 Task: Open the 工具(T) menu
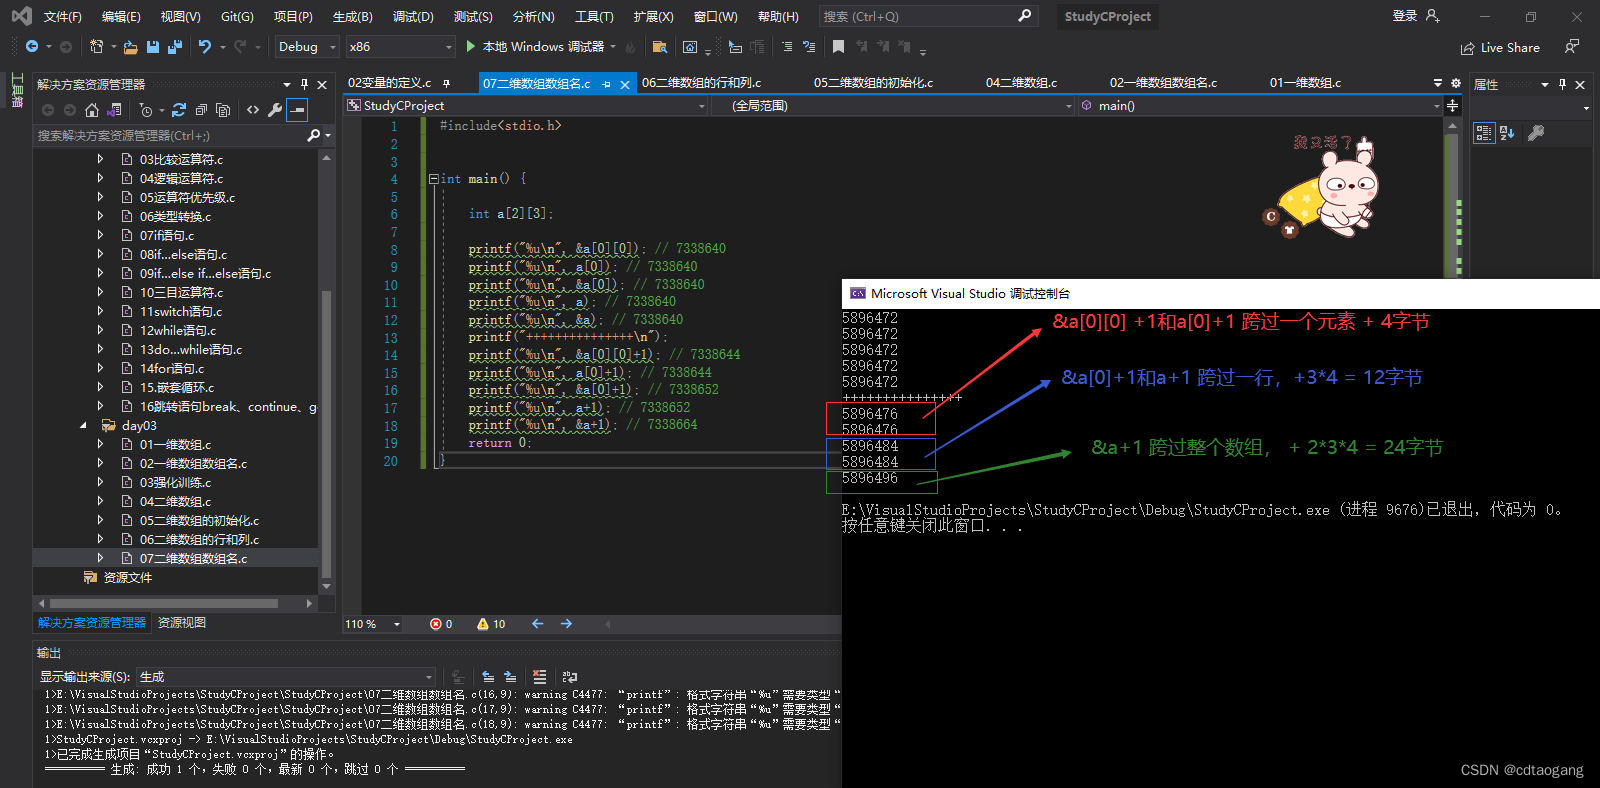click(x=594, y=17)
